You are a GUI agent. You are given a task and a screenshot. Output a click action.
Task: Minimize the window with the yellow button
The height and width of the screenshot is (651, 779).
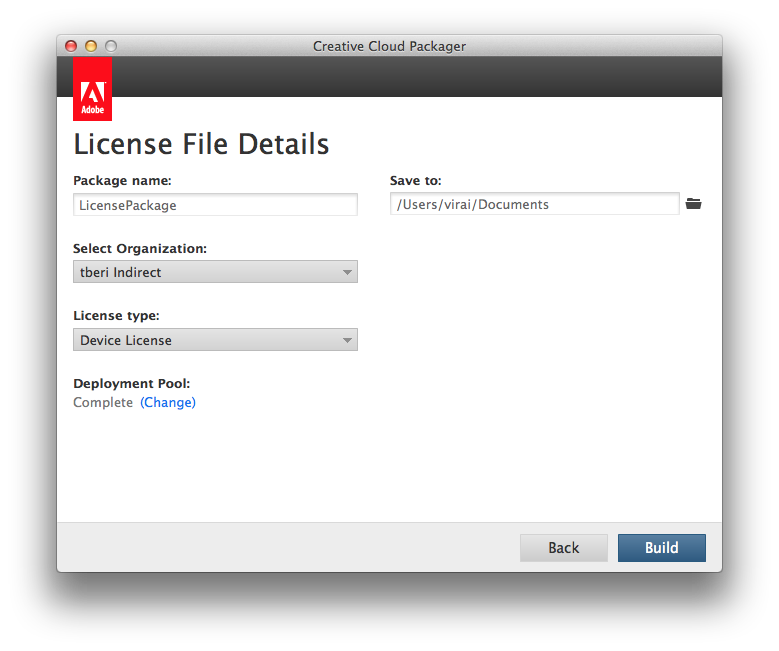coord(91,46)
